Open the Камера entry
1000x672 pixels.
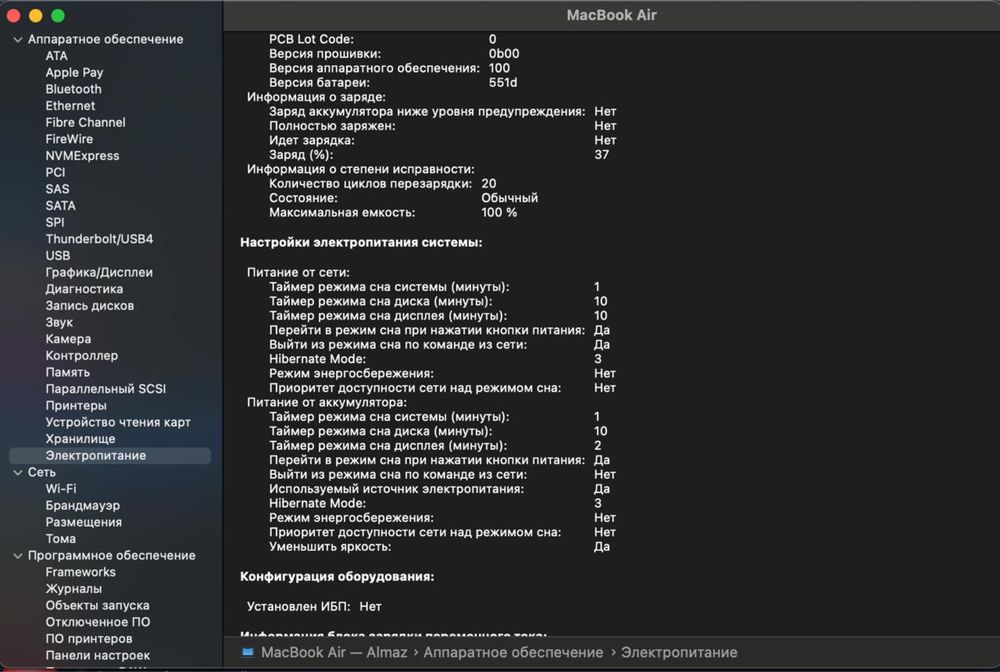(68, 339)
